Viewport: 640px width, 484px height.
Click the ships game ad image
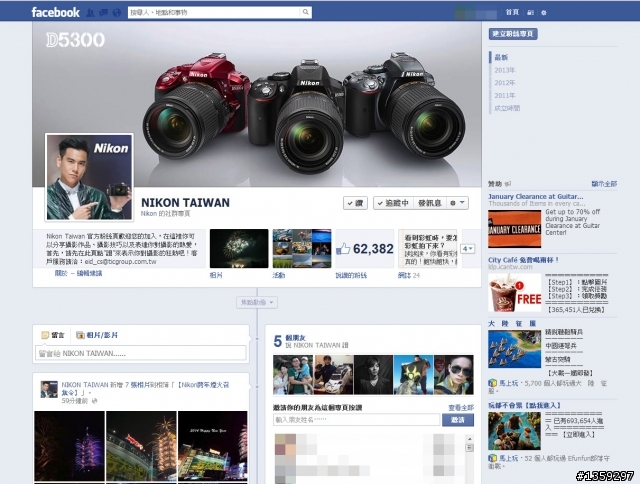515,349
